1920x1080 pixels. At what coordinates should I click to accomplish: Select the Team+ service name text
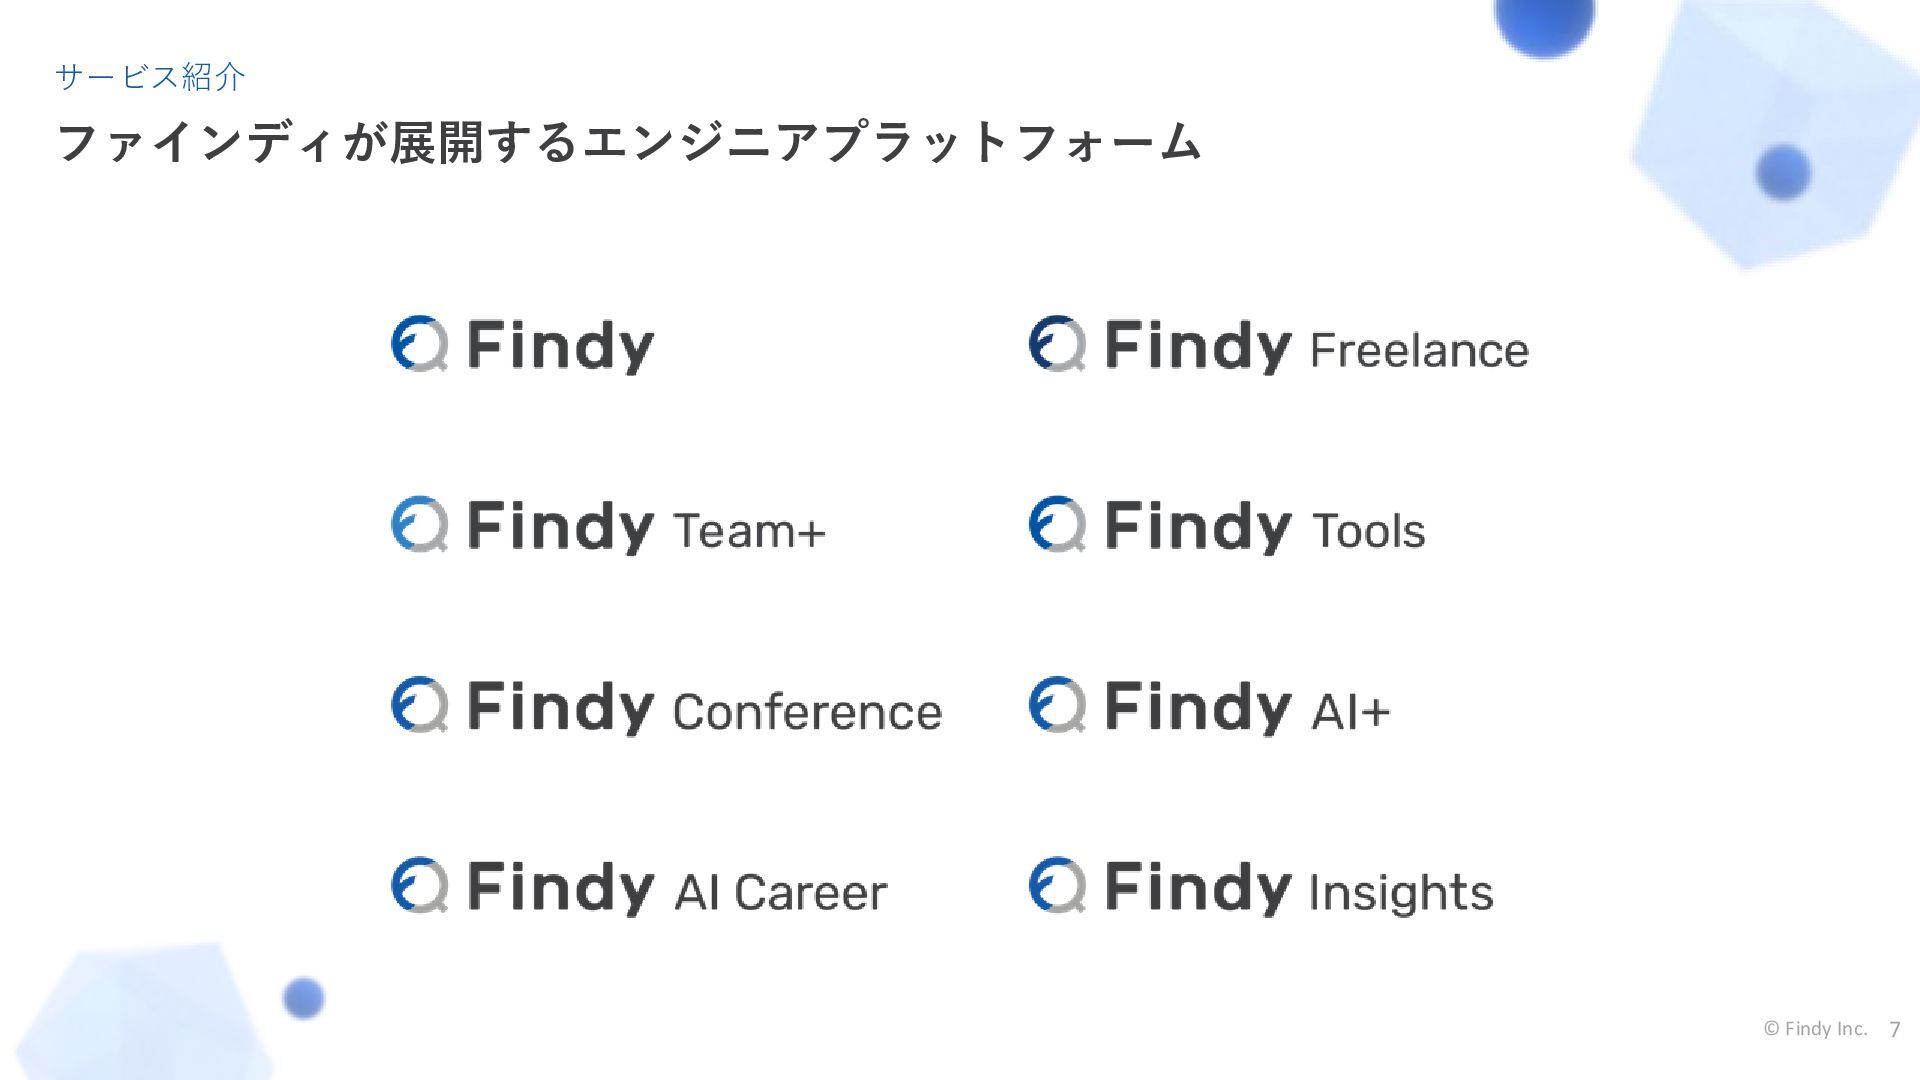point(750,531)
